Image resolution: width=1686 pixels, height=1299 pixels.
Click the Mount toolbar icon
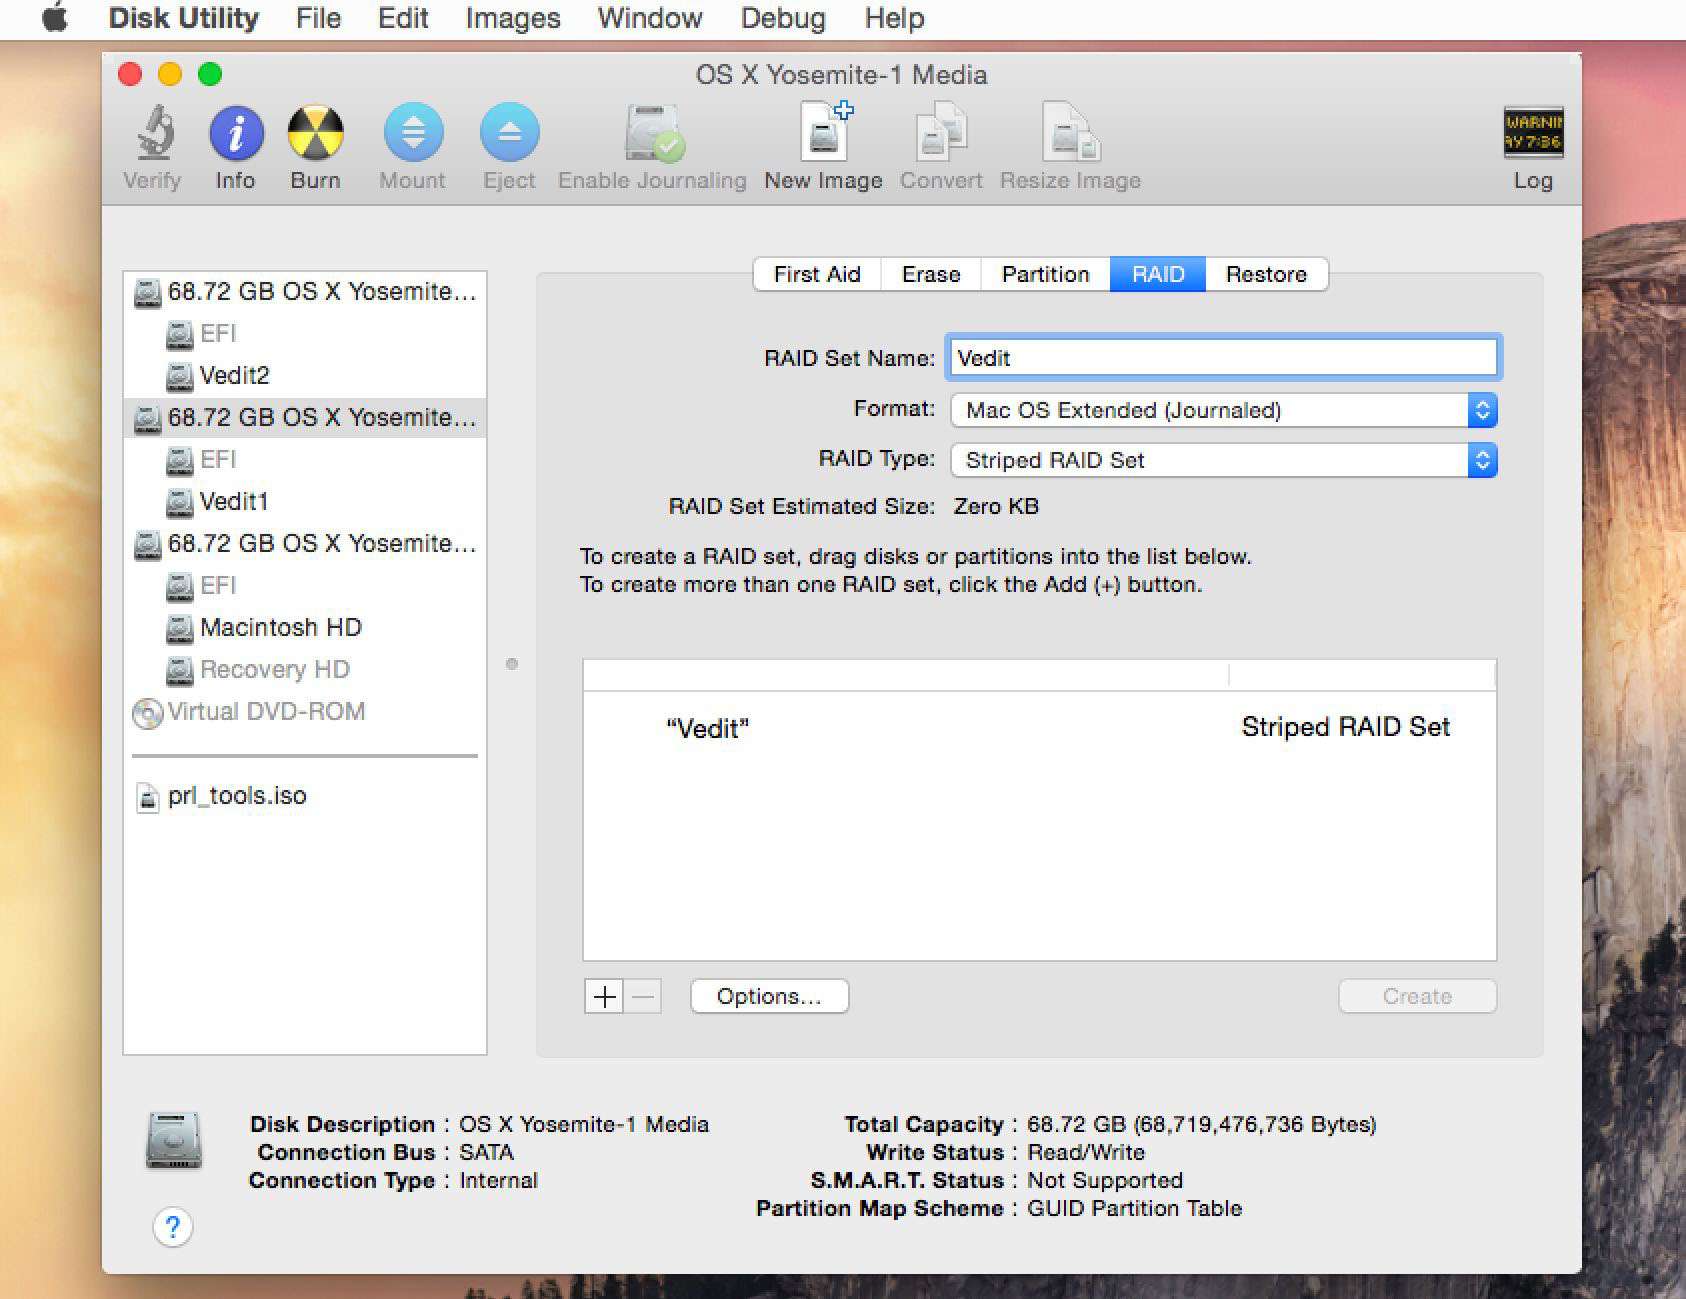coord(413,133)
